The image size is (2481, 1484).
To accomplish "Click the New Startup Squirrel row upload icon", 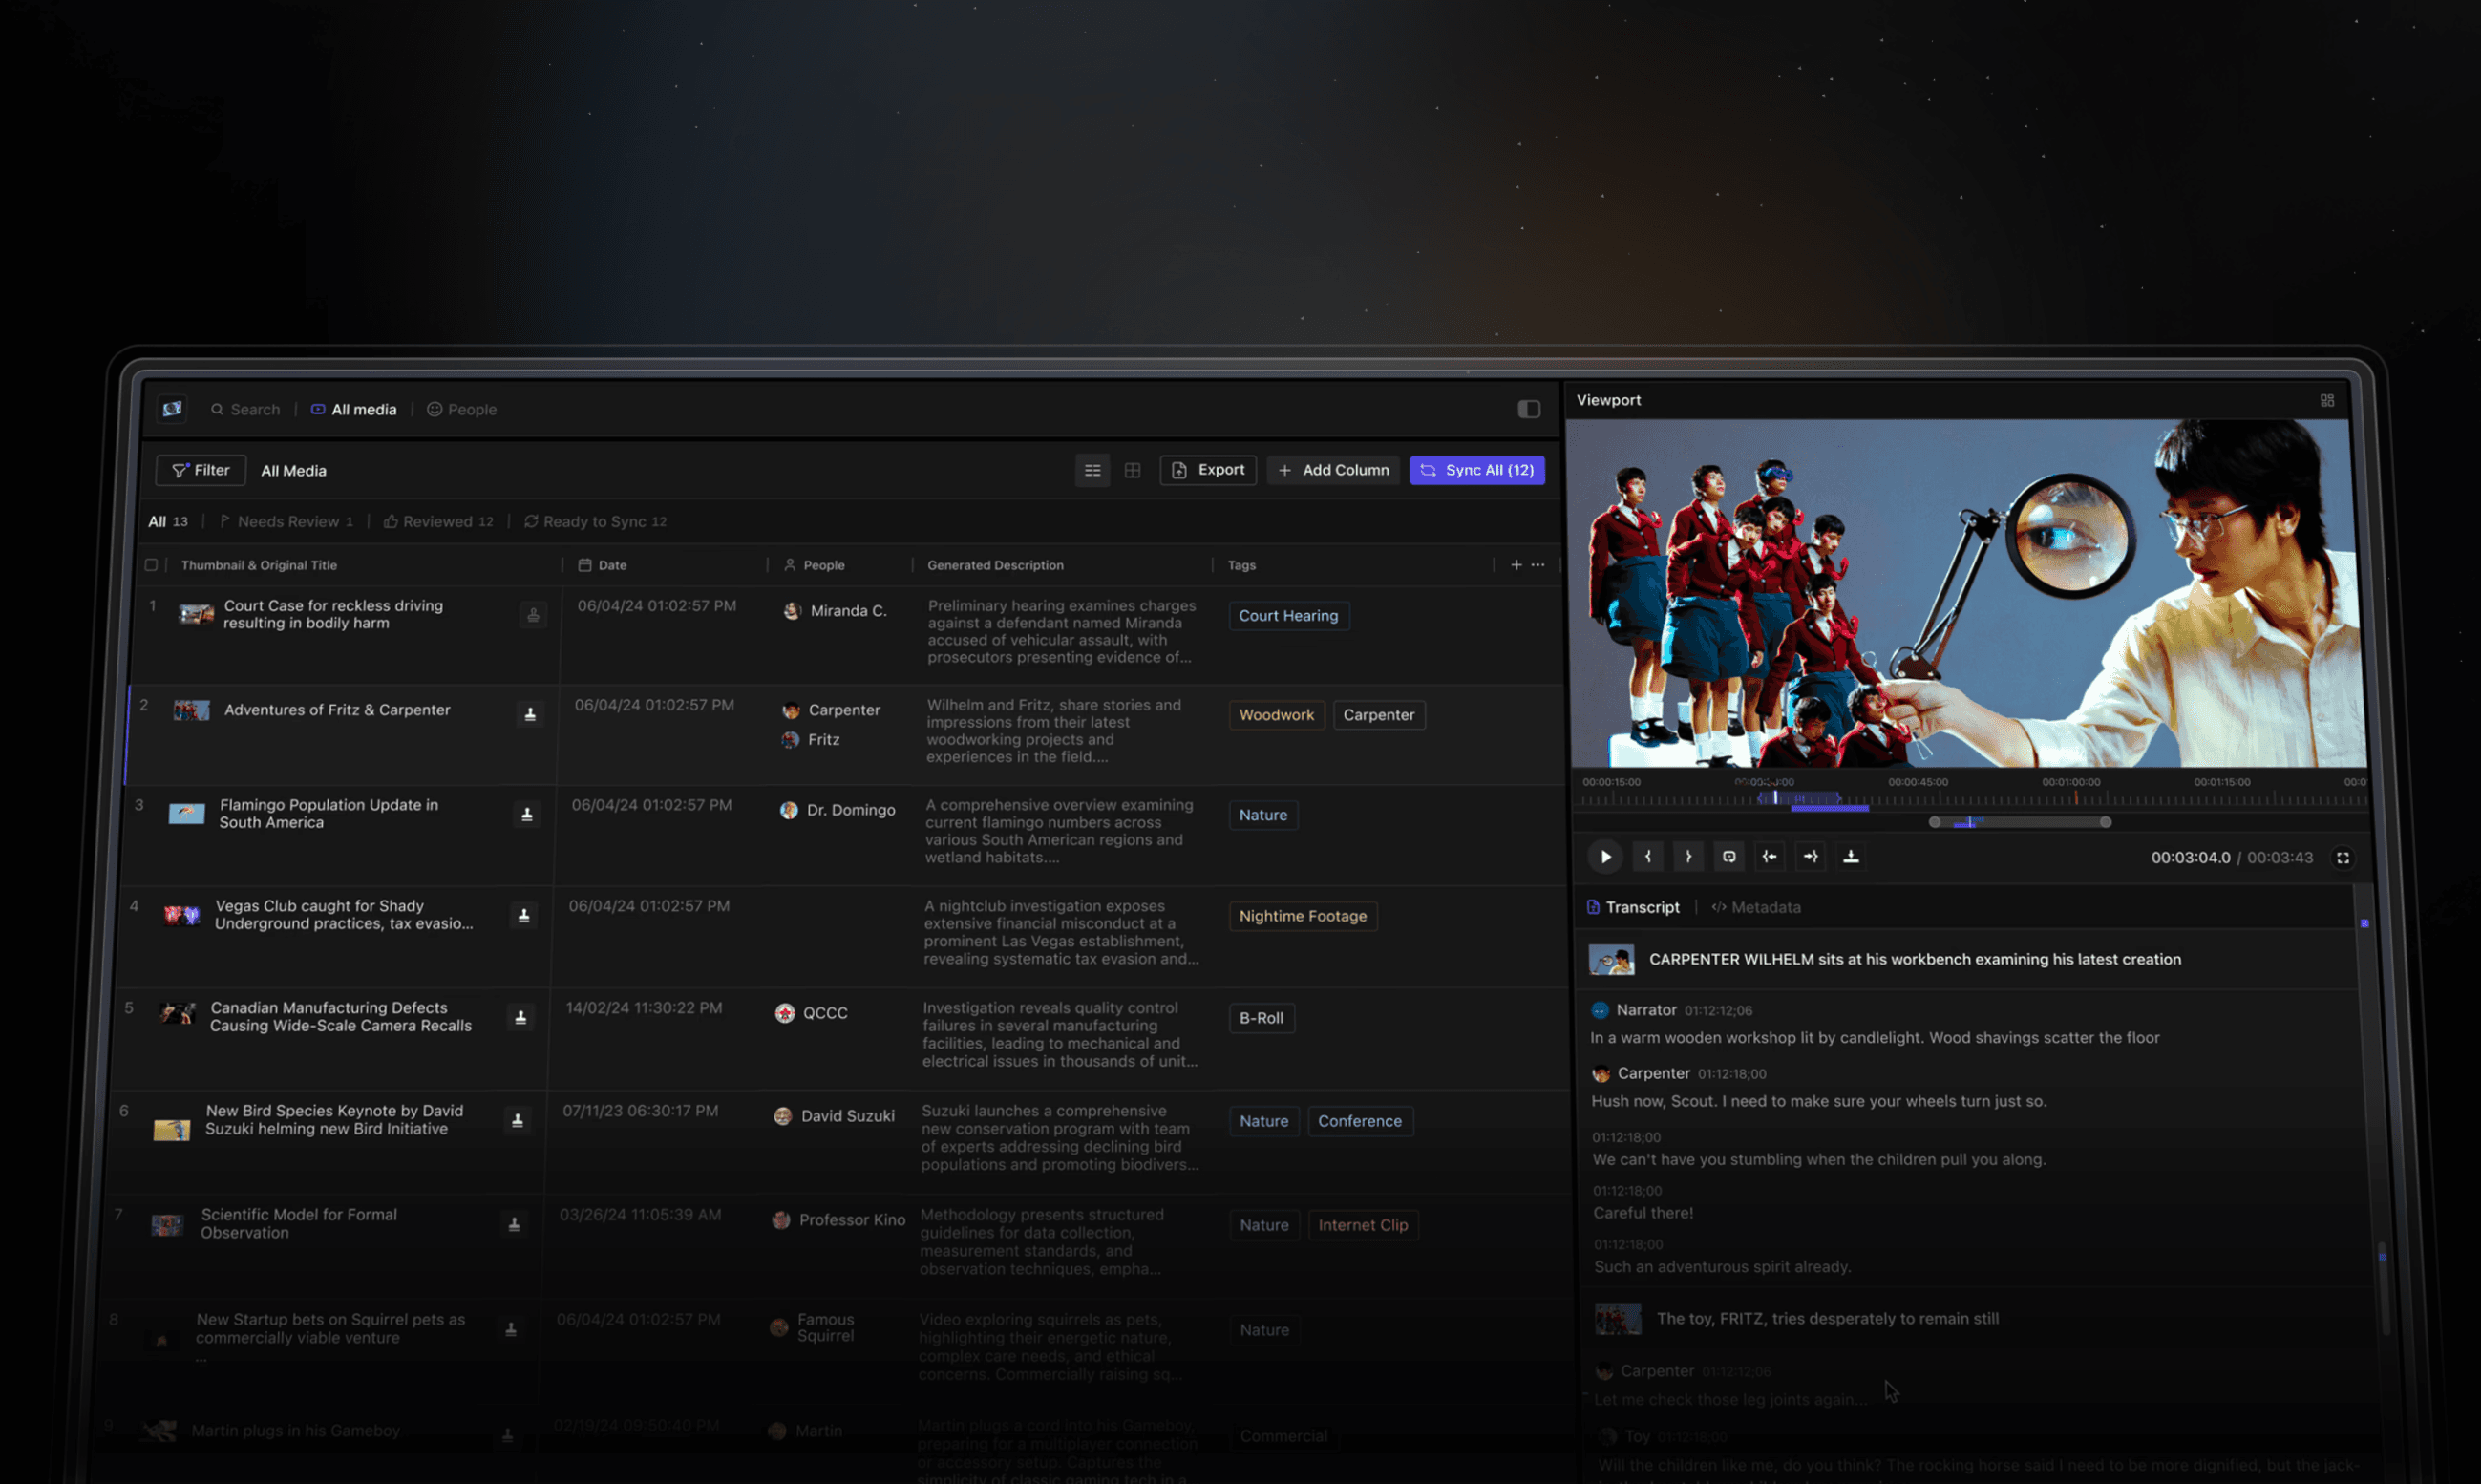I will pos(511,1329).
